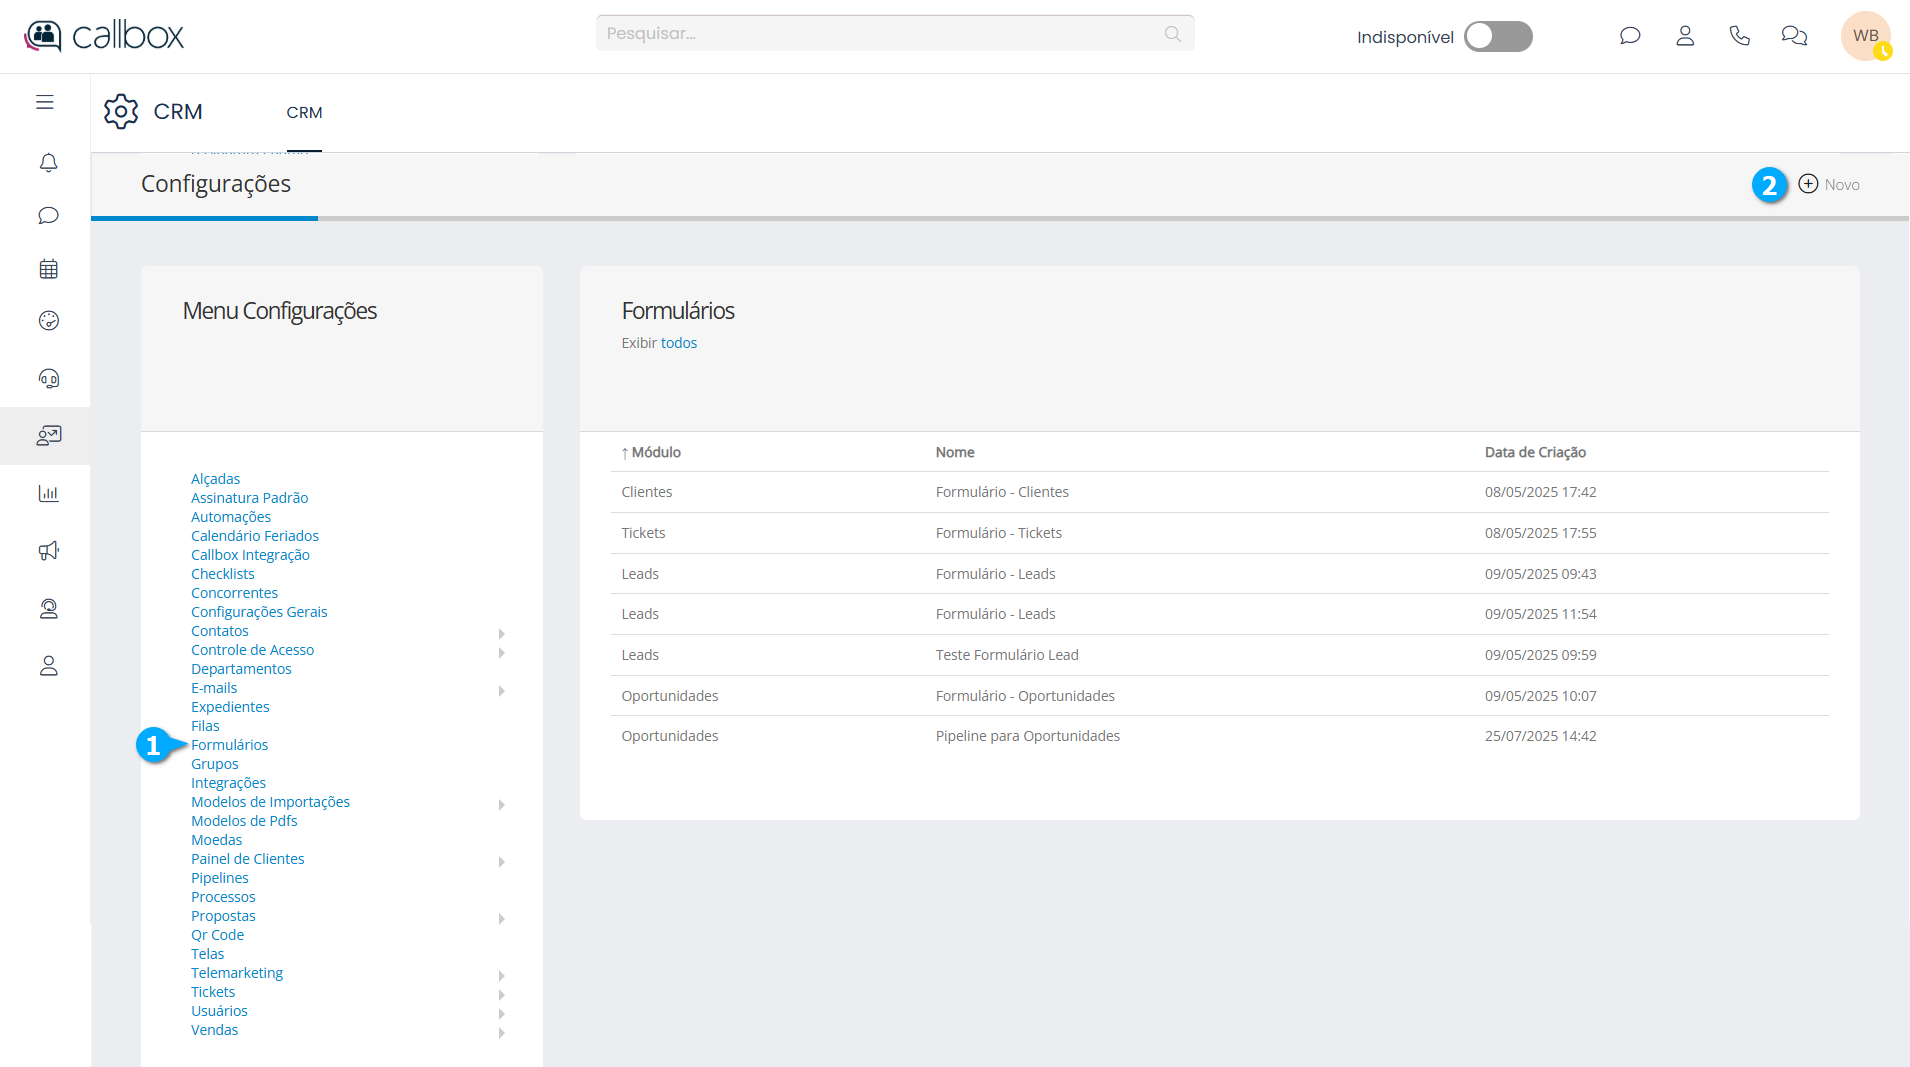Viewport: 1910px width, 1067px height.
Task: Expand the Telemarketing submenu arrow
Action: point(502,976)
